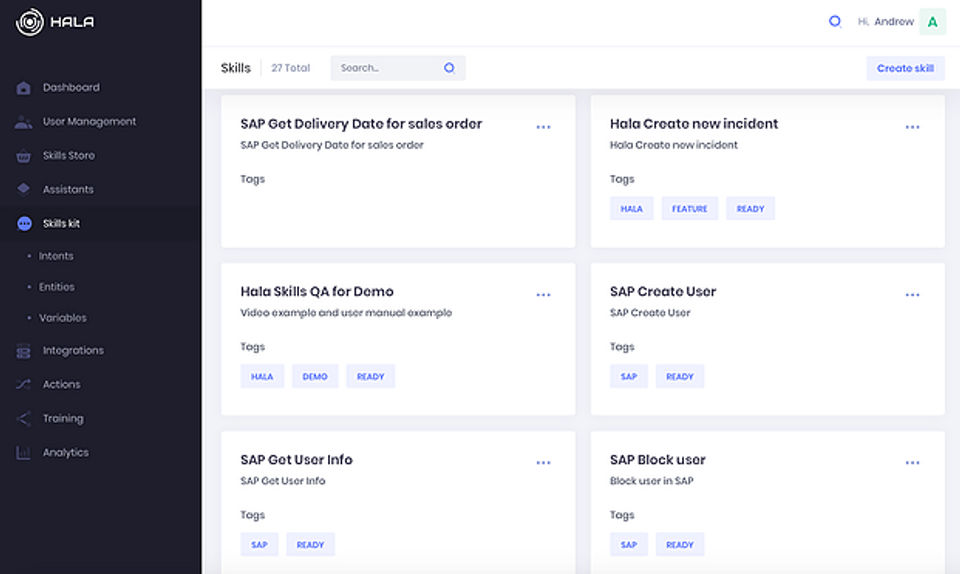Click the User Management people icon
Viewport: 960px width, 574px height.
point(23,122)
